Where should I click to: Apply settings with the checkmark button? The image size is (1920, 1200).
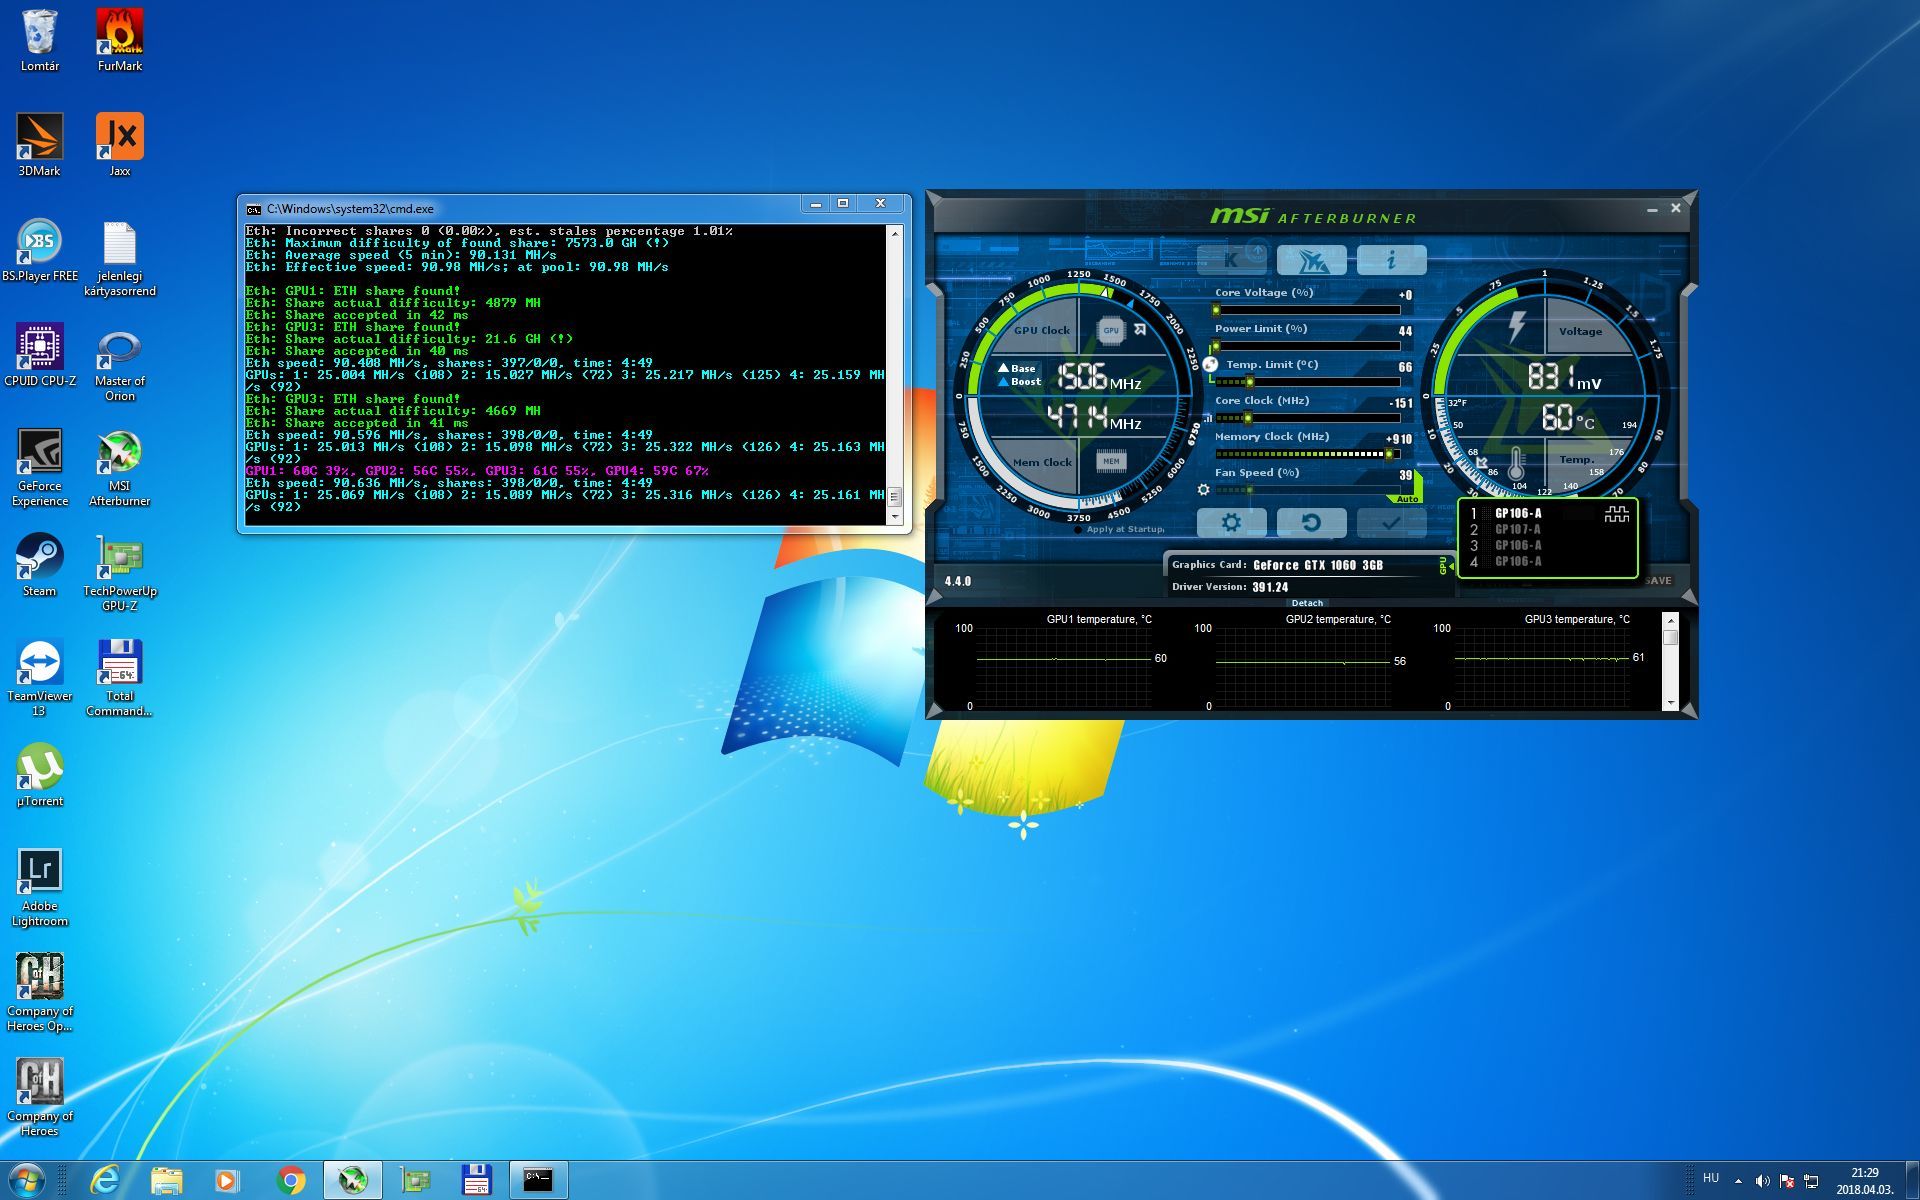coord(1391,522)
